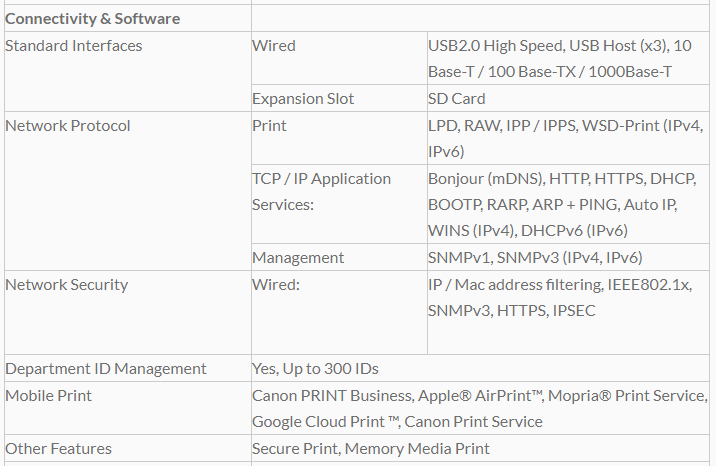The image size is (716, 466).
Task: Click the Secure Print, Memory Media Print value
Action: [371, 448]
